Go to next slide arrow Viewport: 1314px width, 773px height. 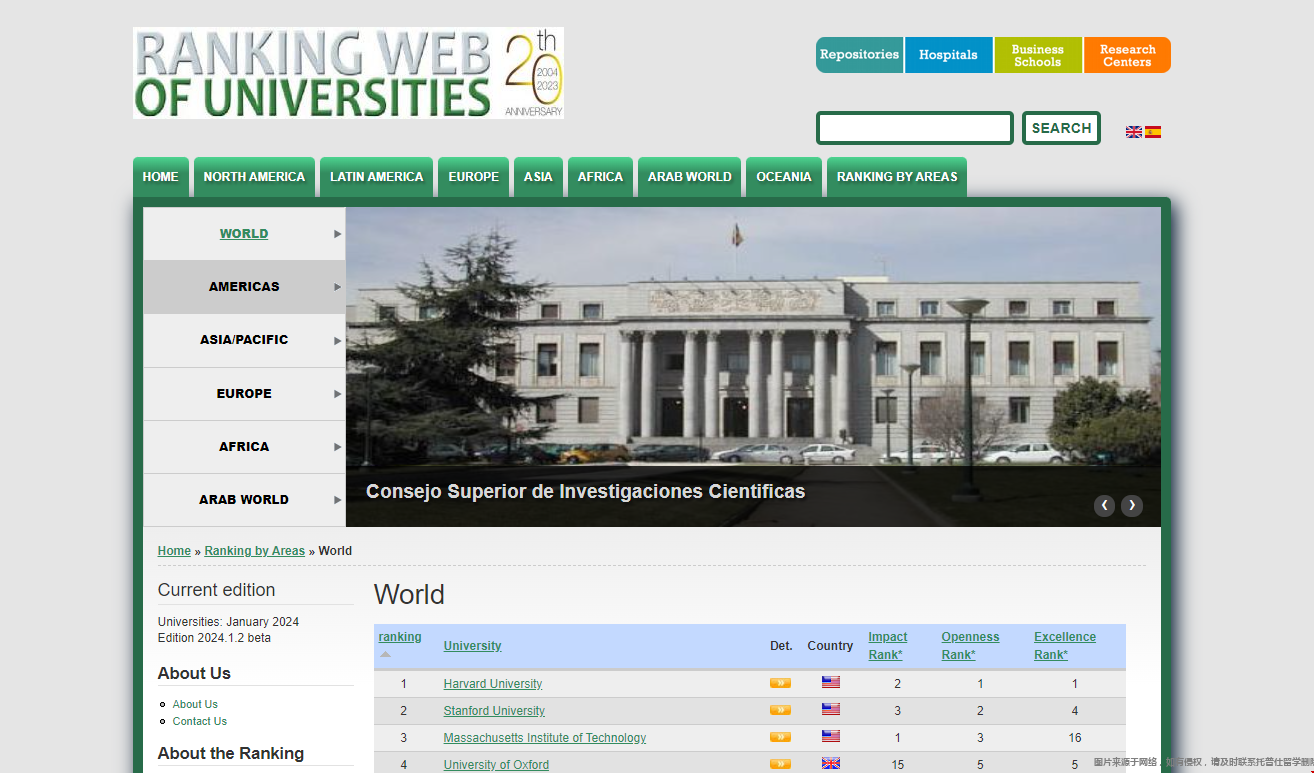[1132, 505]
